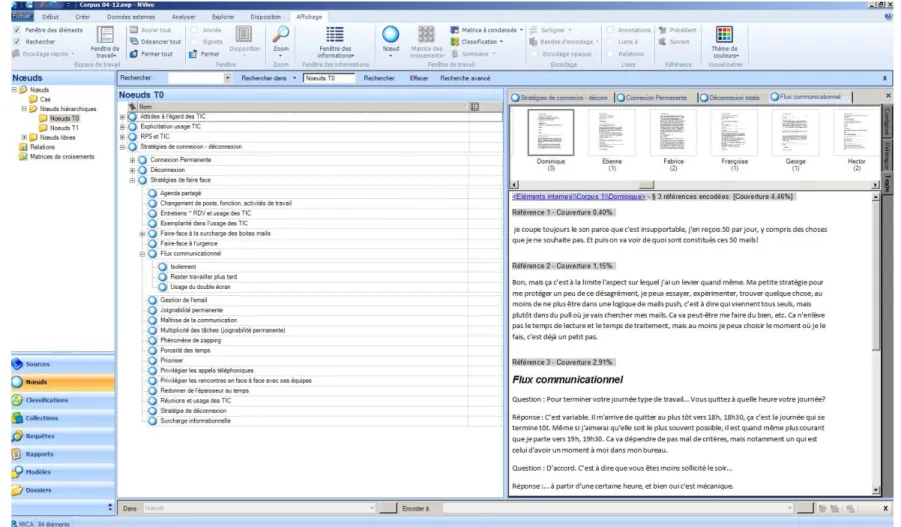This screenshot has height=527, width=901.
Task: Click the Recherche avancé button
Action: (x=465, y=78)
